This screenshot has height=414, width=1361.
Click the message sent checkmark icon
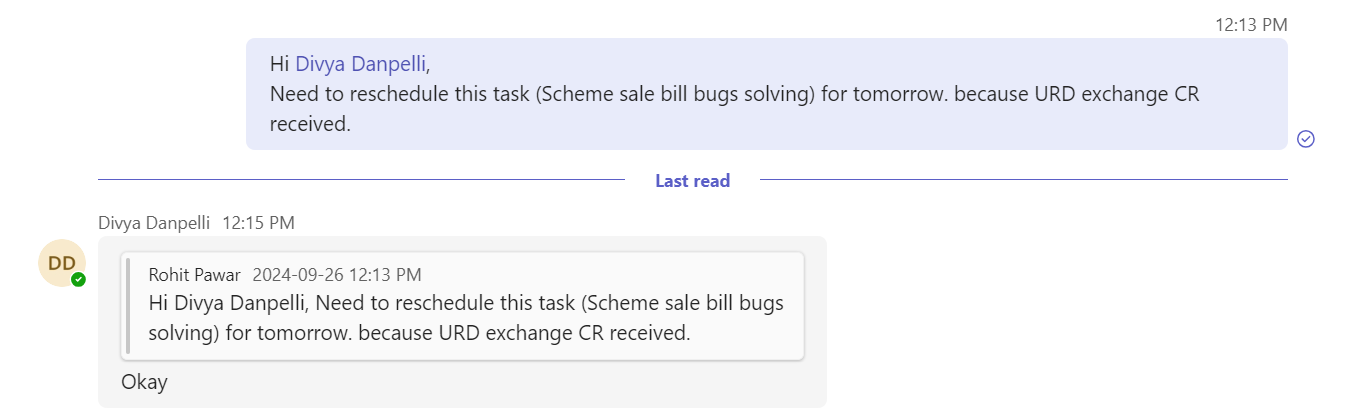tap(1305, 139)
